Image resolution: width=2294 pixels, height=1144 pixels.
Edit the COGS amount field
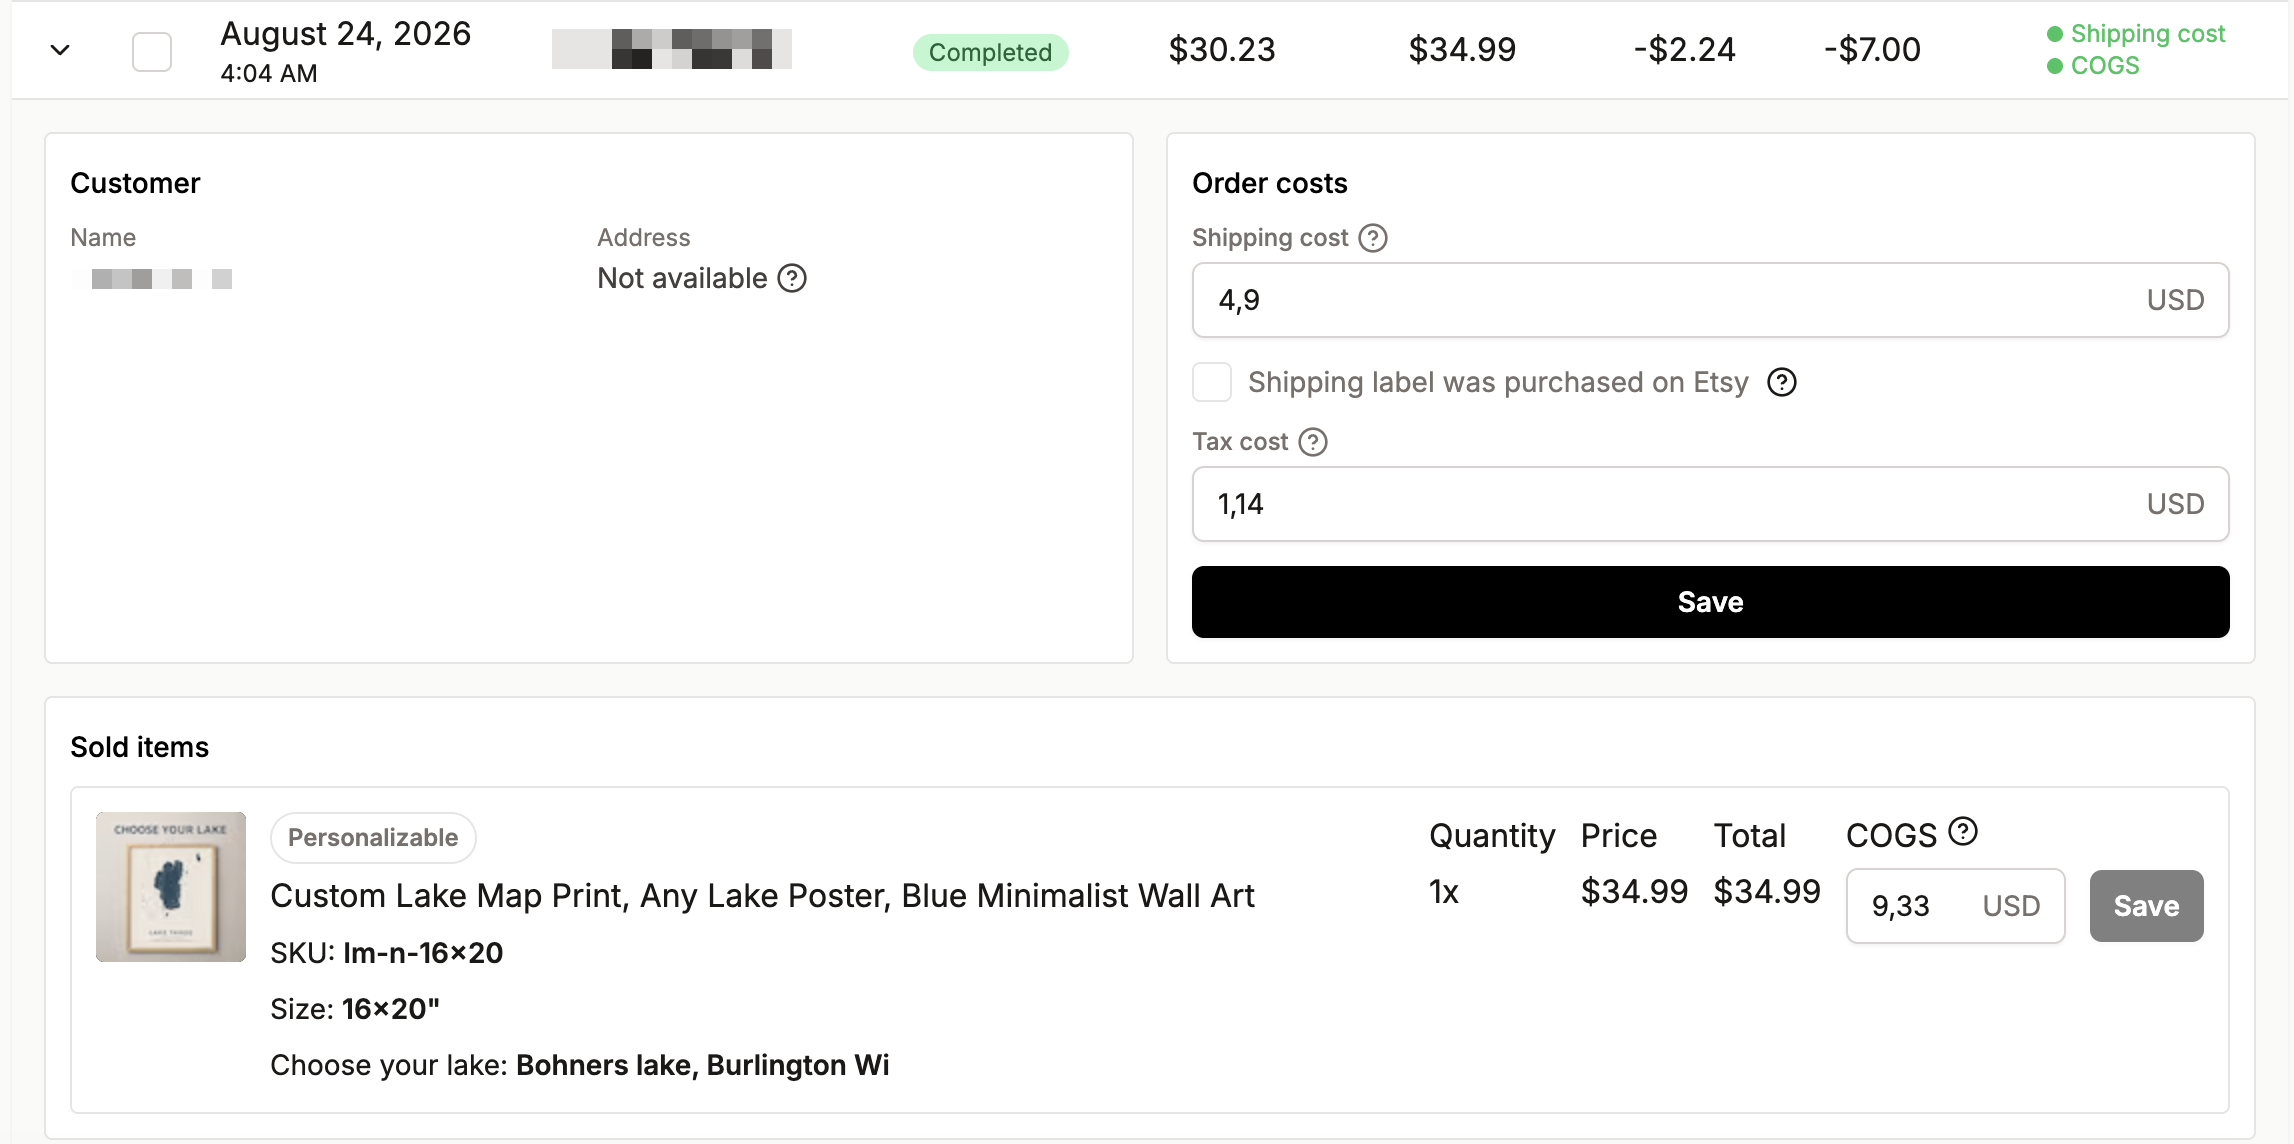[1955, 906]
